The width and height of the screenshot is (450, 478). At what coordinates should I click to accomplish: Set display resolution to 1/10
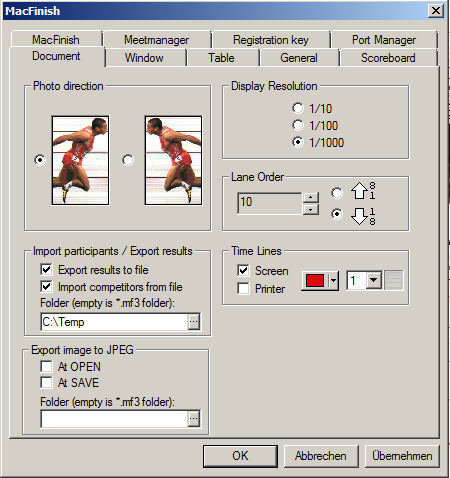click(298, 108)
